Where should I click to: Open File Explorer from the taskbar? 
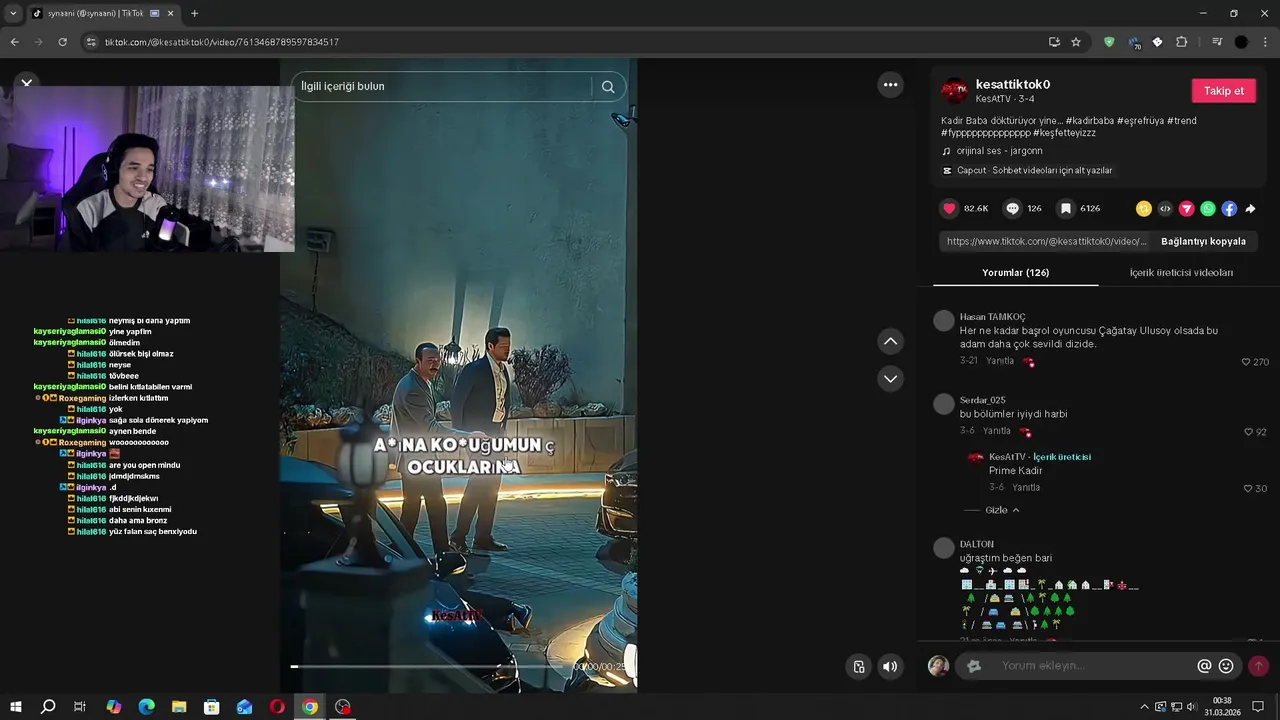[178, 707]
